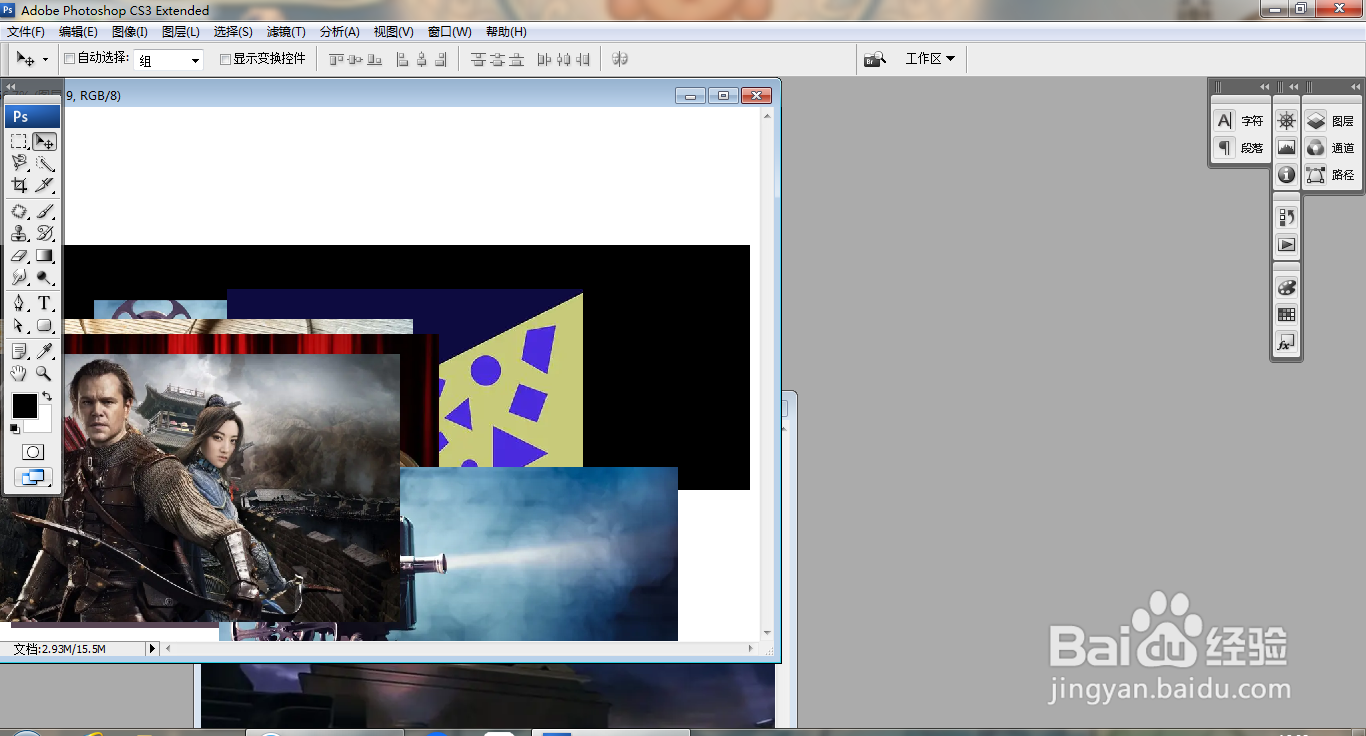Collapse the toolbox using the double-arrow
Image resolution: width=1366 pixels, height=736 pixels.
pos(11,87)
